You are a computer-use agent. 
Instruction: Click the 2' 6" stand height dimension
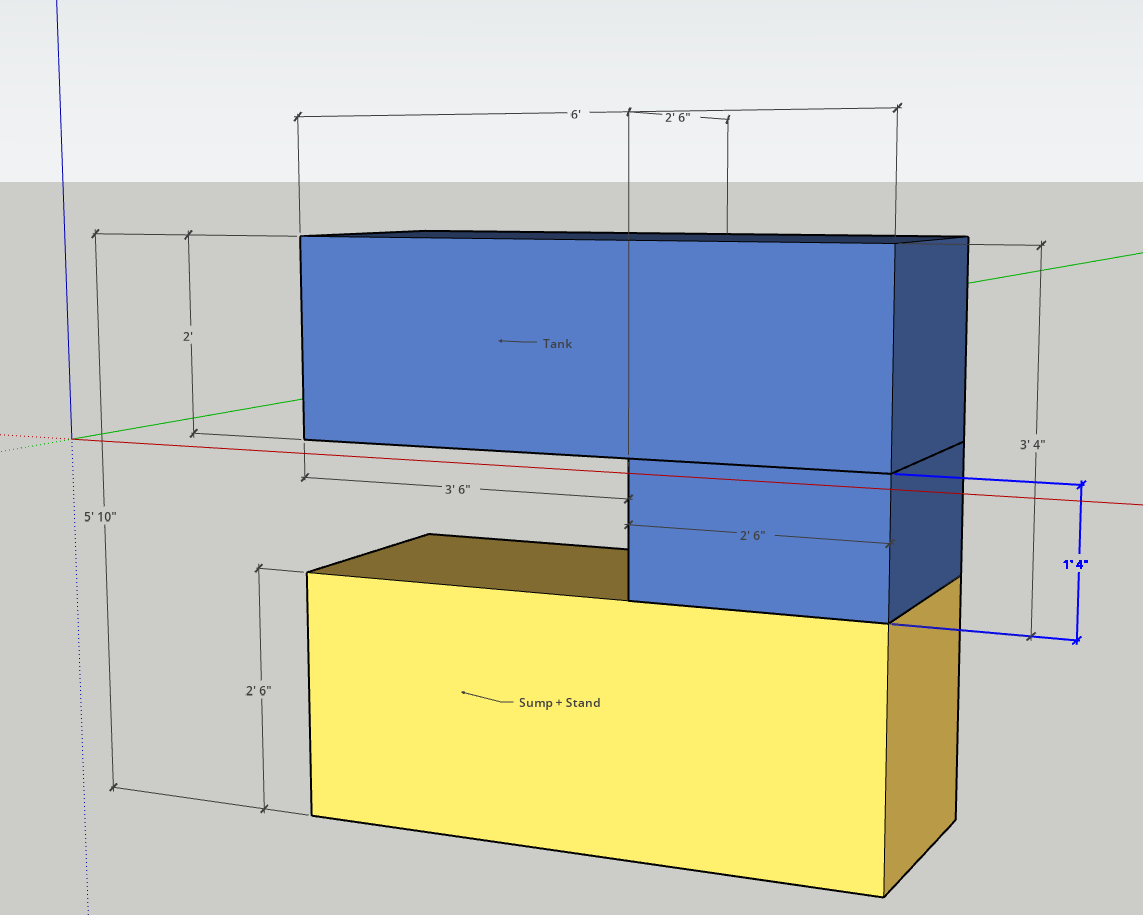click(x=258, y=690)
